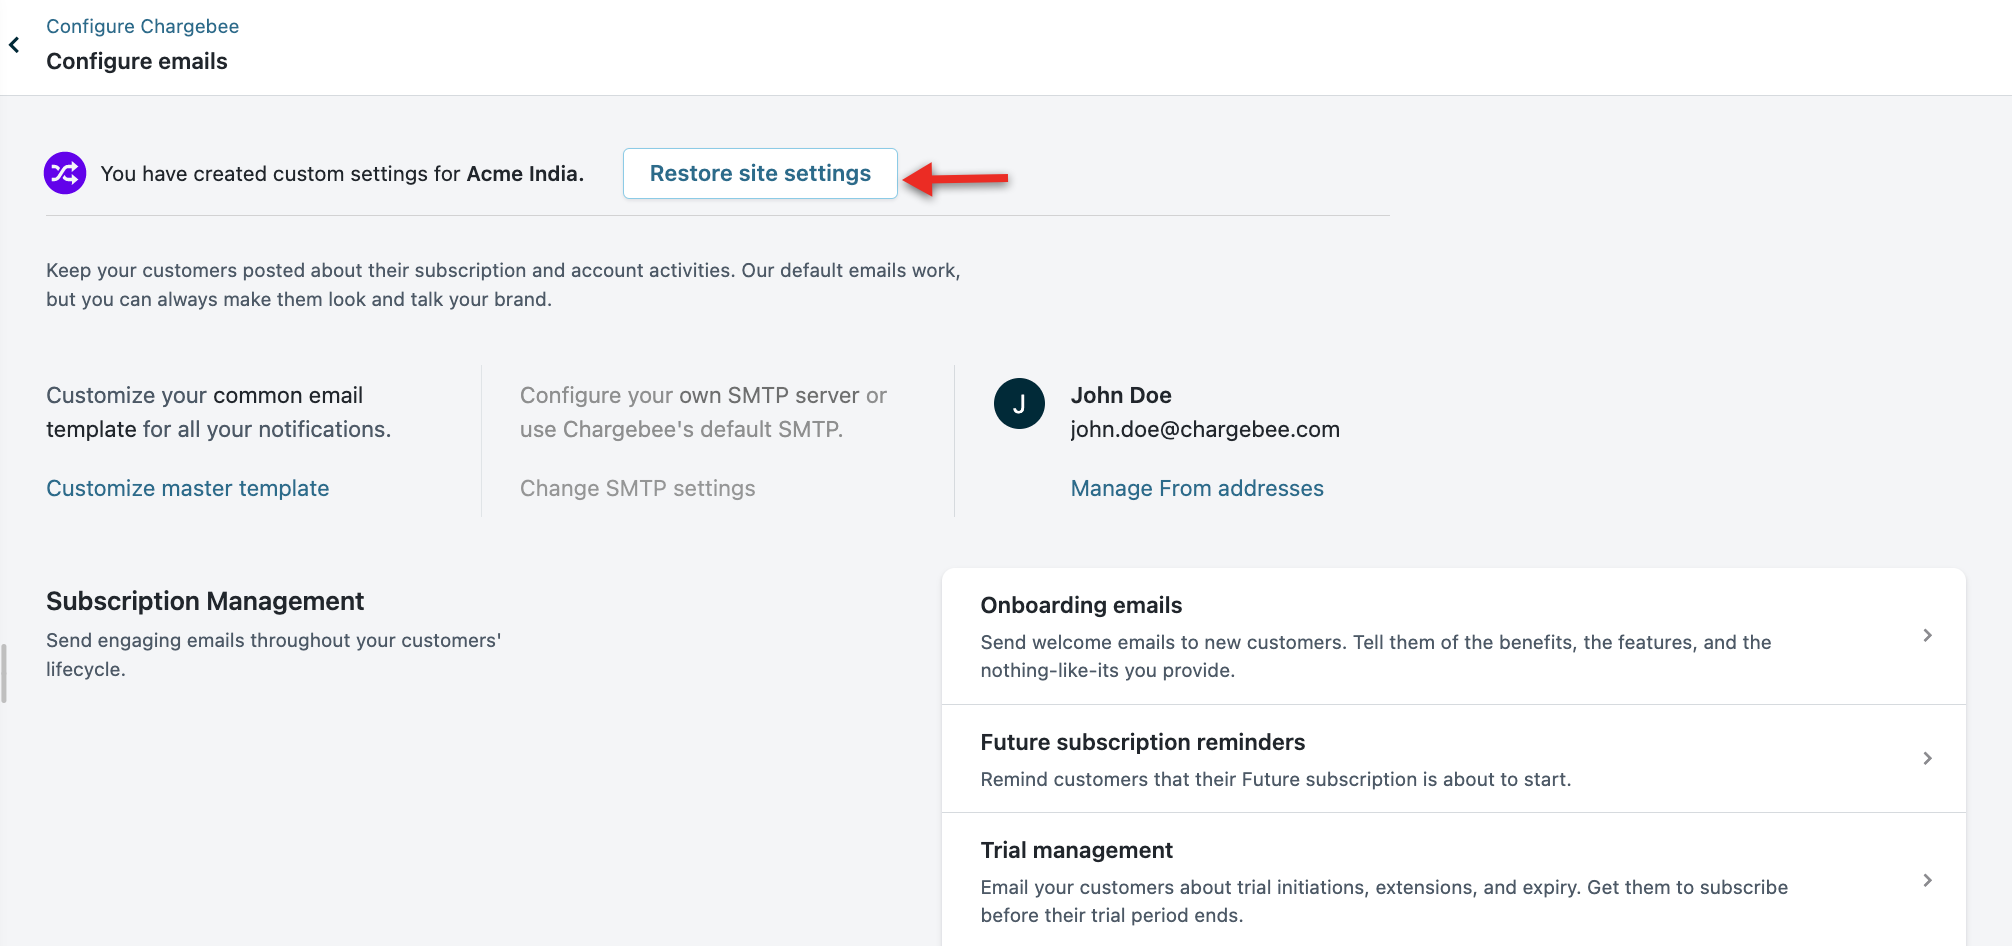Select the Onboarding emails title
This screenshot has height=946, width=2012.
[x=1080, y=605]
